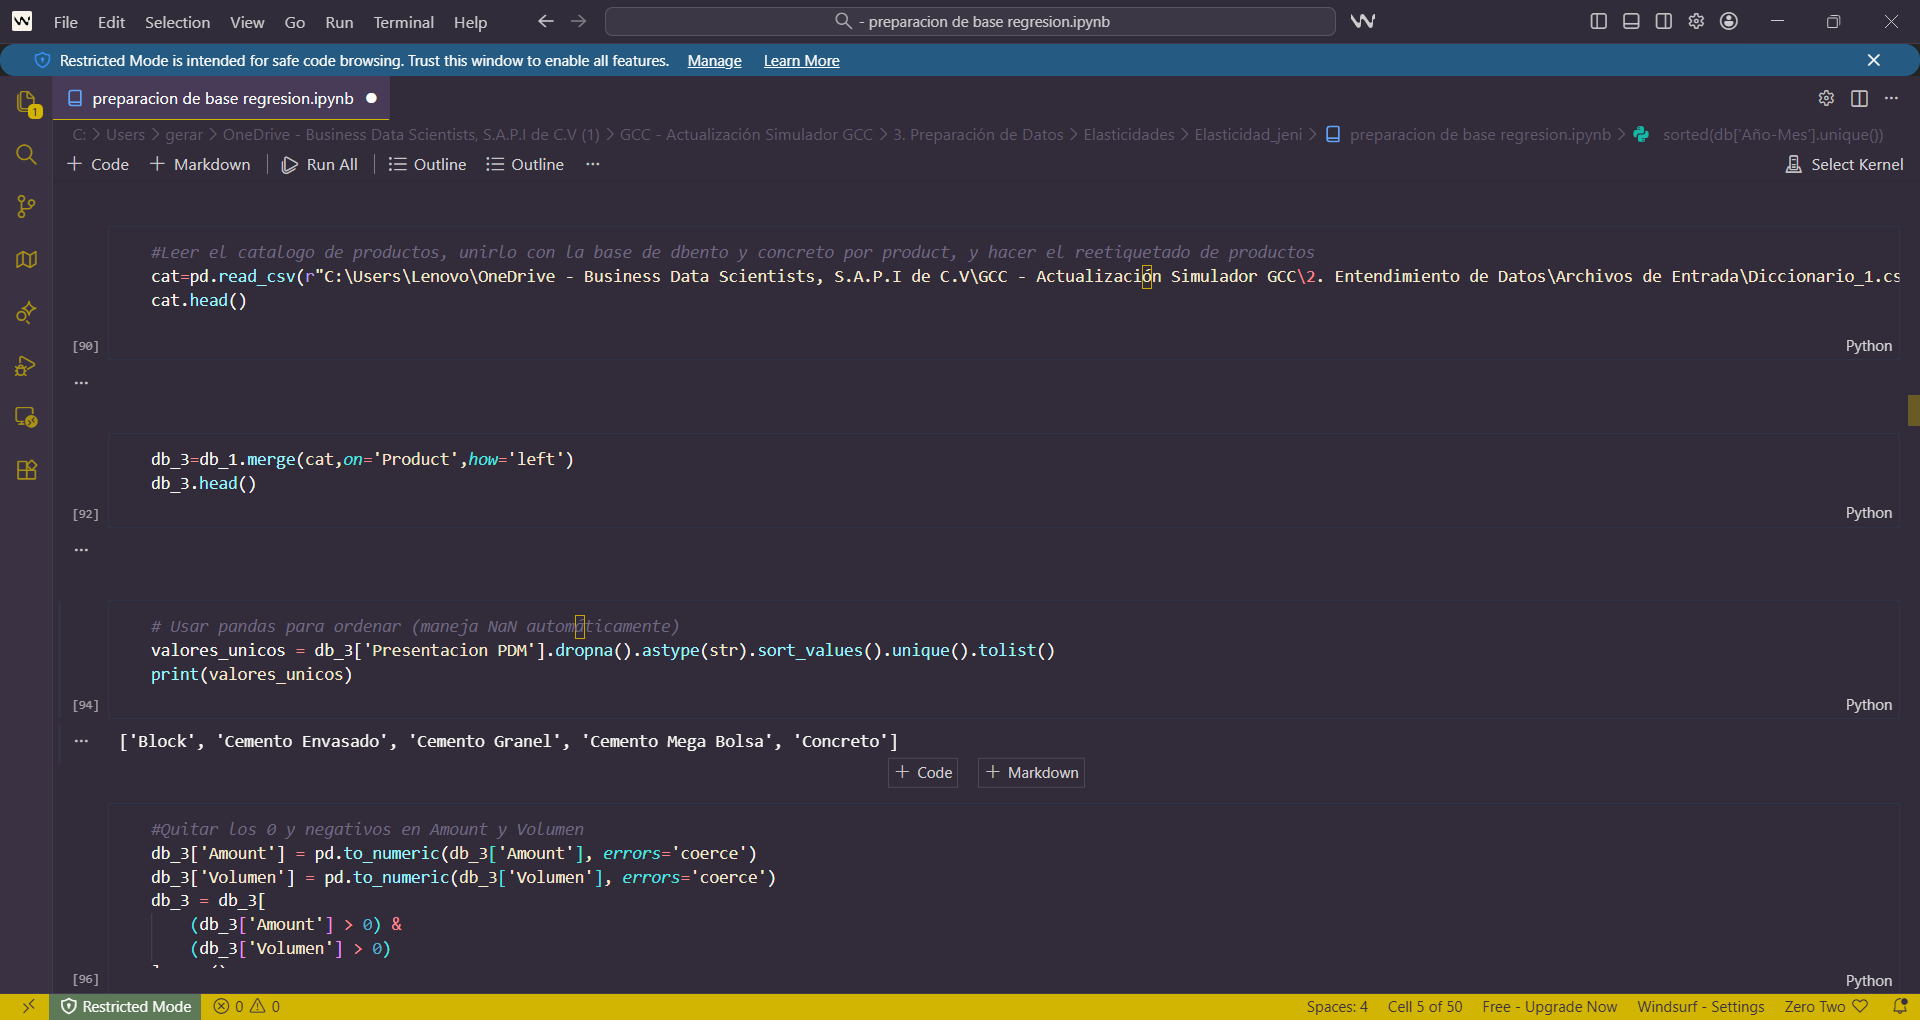Open Run and Debug view

coord(27,365)
